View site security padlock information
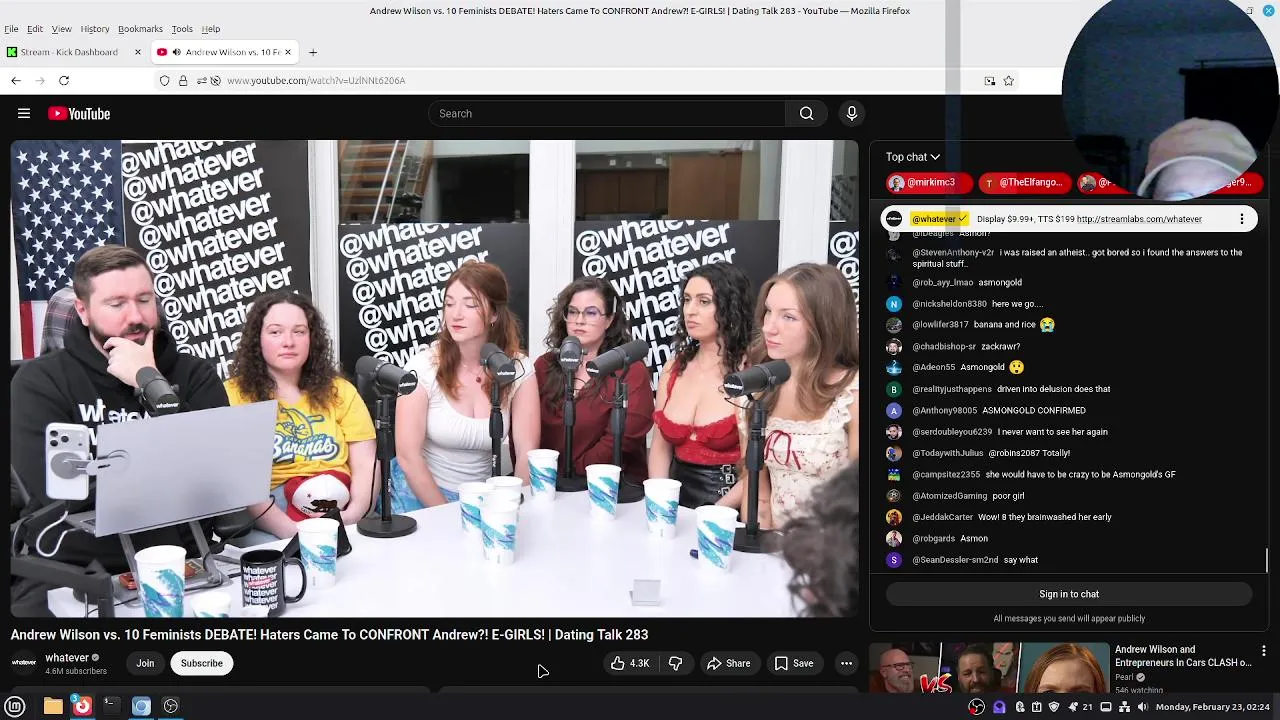Screen dimensions: 1280x720 point(183,80)
